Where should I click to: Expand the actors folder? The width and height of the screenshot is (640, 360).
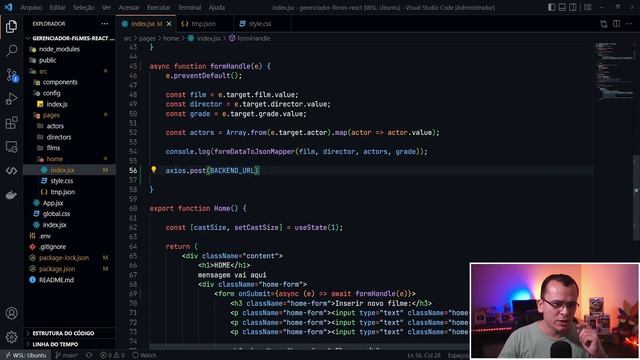69,126
